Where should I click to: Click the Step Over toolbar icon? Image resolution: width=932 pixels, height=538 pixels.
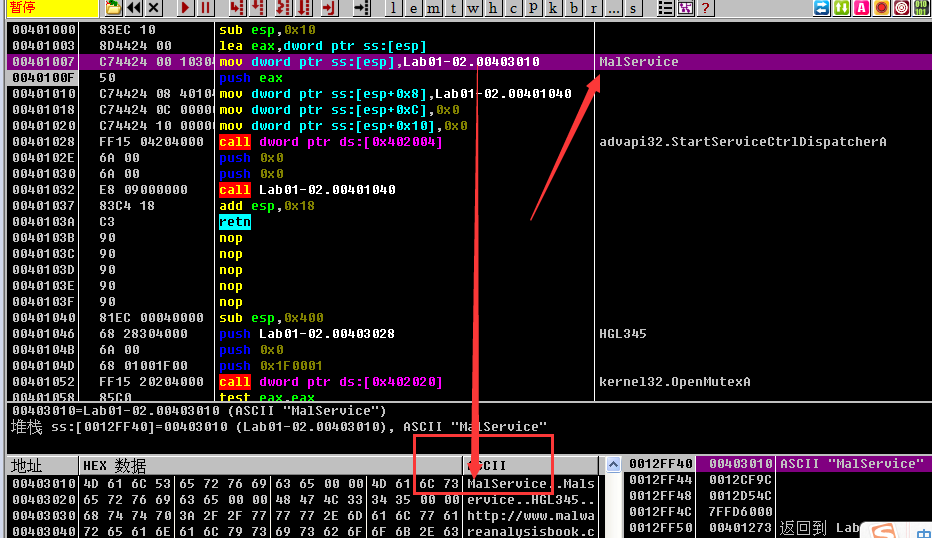258,8
